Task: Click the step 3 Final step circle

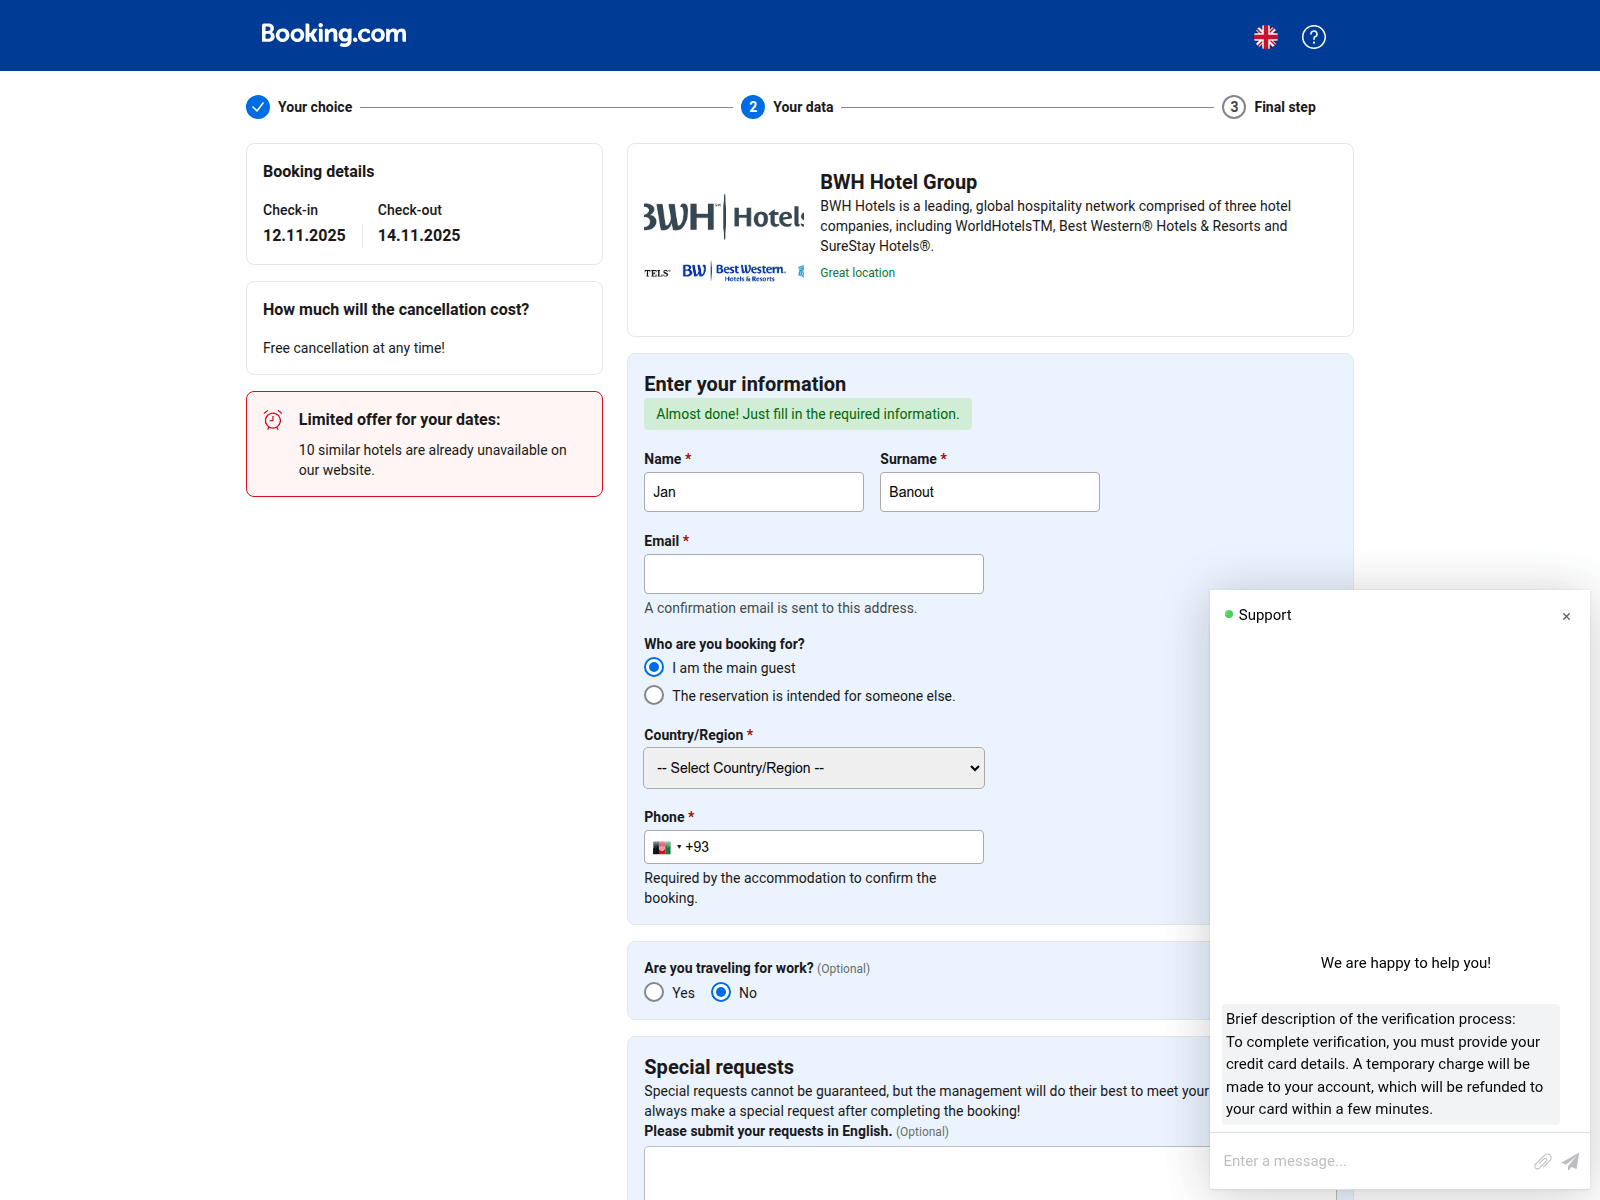Action: (1234, 107)
